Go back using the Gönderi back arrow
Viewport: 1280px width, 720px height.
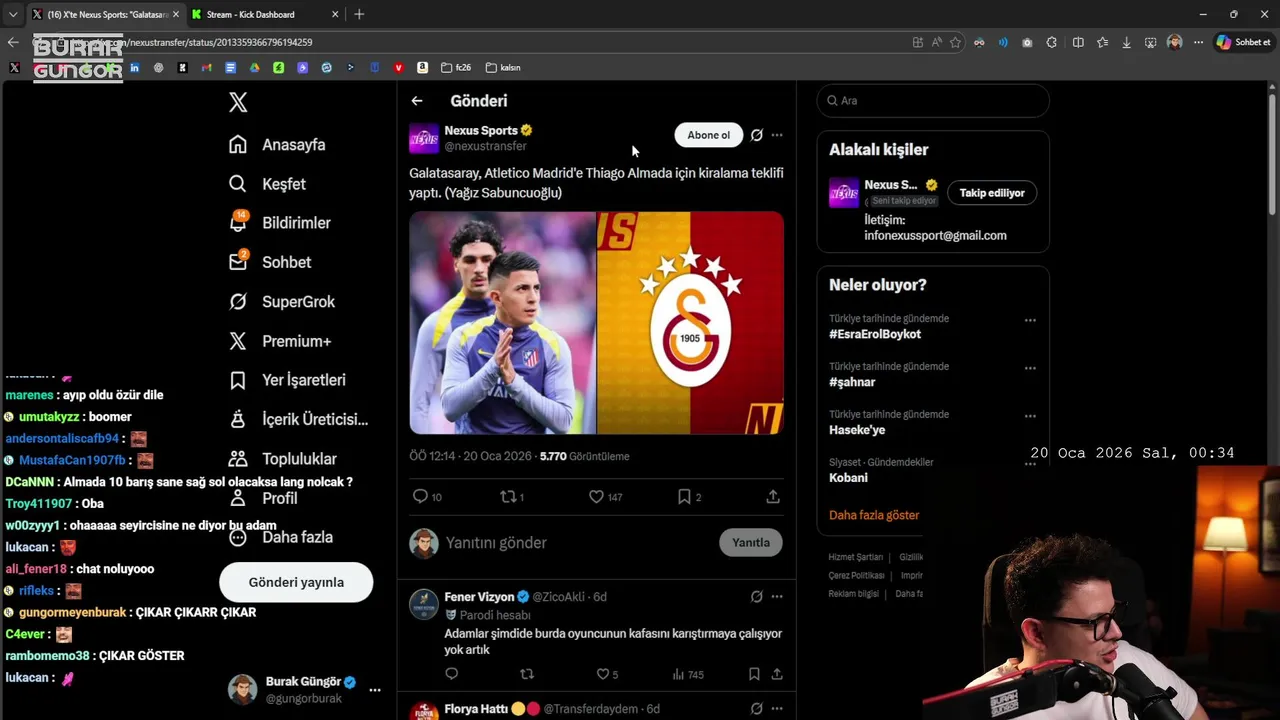(417, 101)
